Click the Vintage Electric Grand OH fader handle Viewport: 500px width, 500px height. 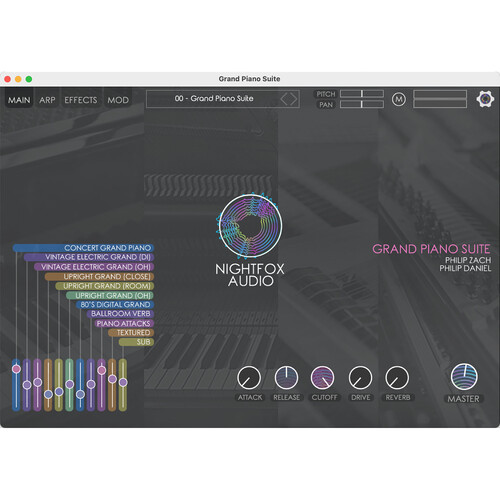tap(38, 382)
